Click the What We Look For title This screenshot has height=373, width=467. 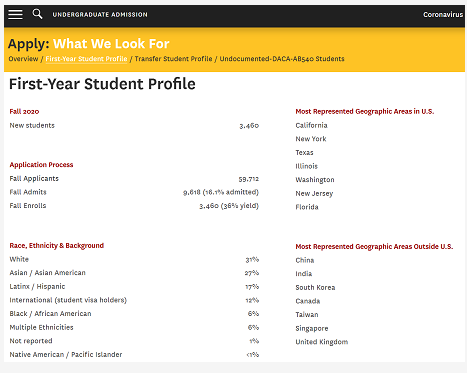111,44
